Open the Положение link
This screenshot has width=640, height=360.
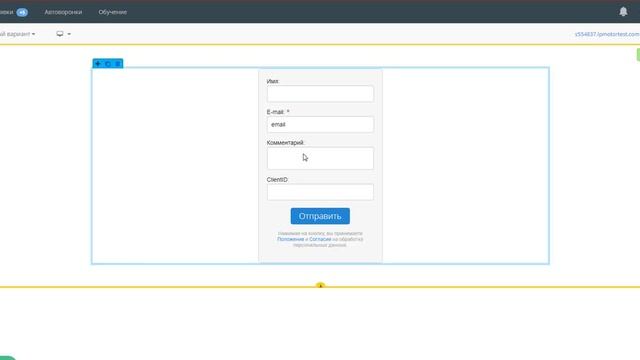point(291,239)
